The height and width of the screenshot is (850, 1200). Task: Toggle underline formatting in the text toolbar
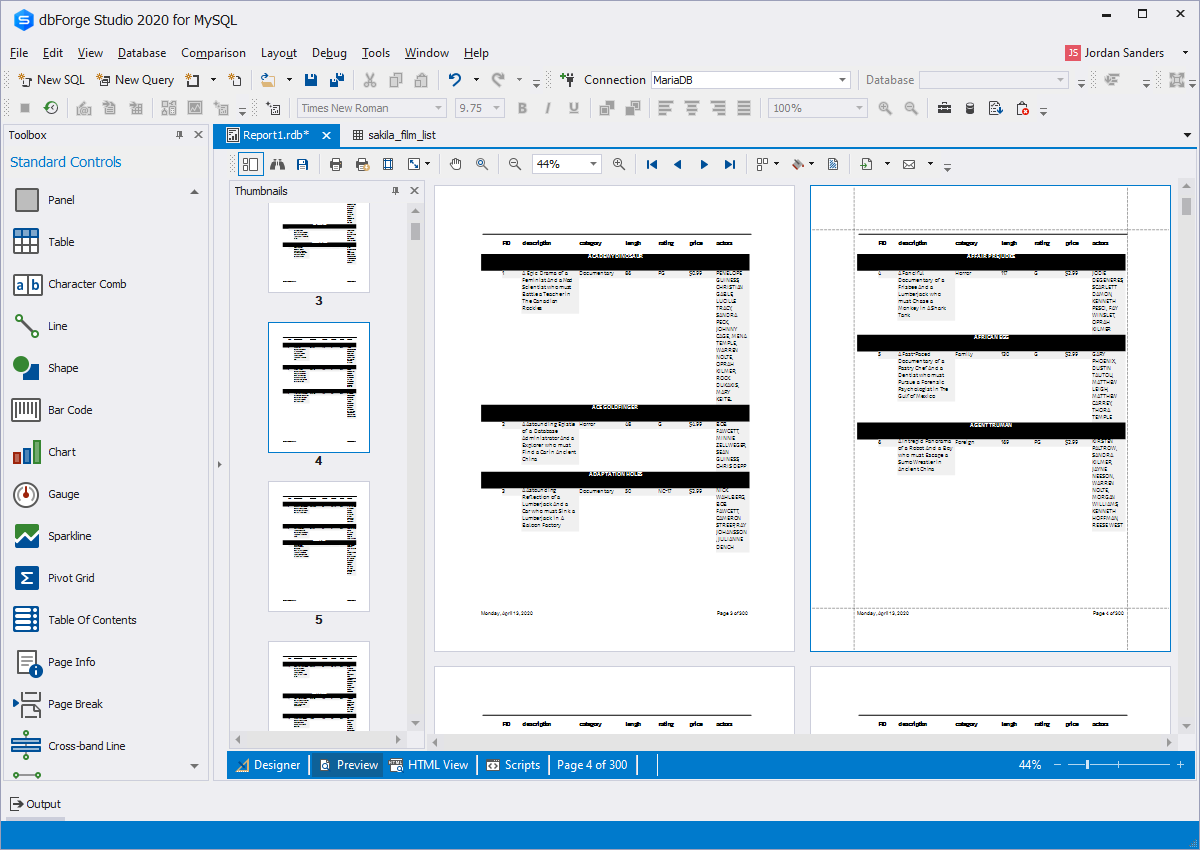tap(572, 108)
